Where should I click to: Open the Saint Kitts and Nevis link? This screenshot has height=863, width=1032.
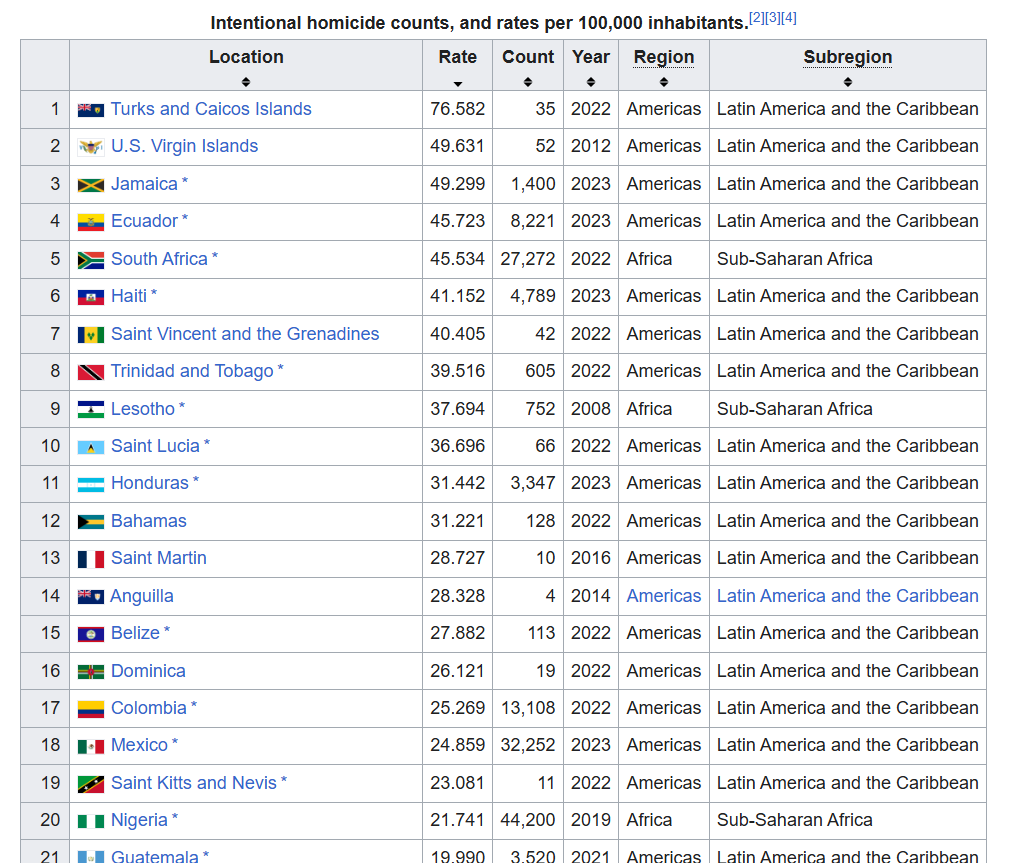pos(193,783)
